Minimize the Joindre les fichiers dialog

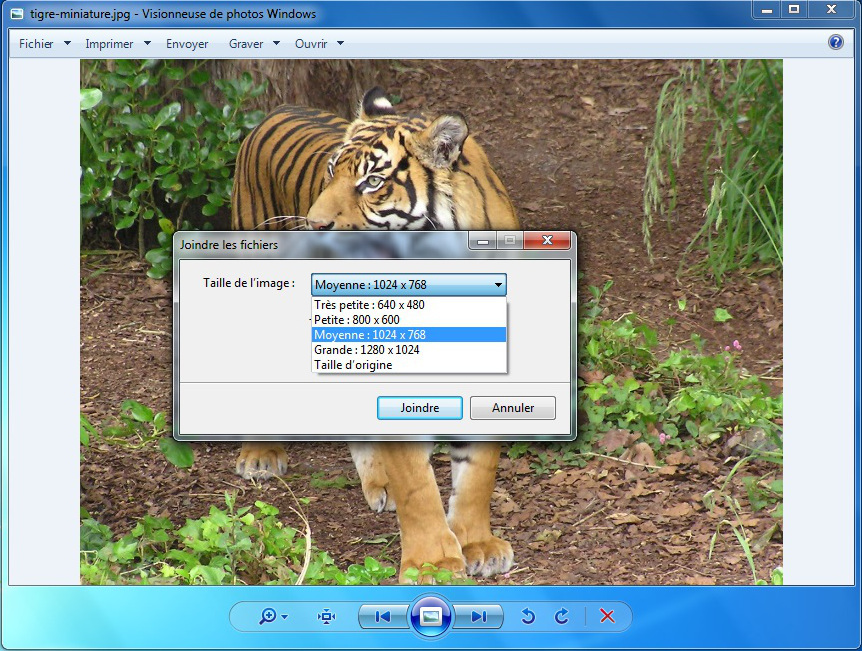pos(483,240)
